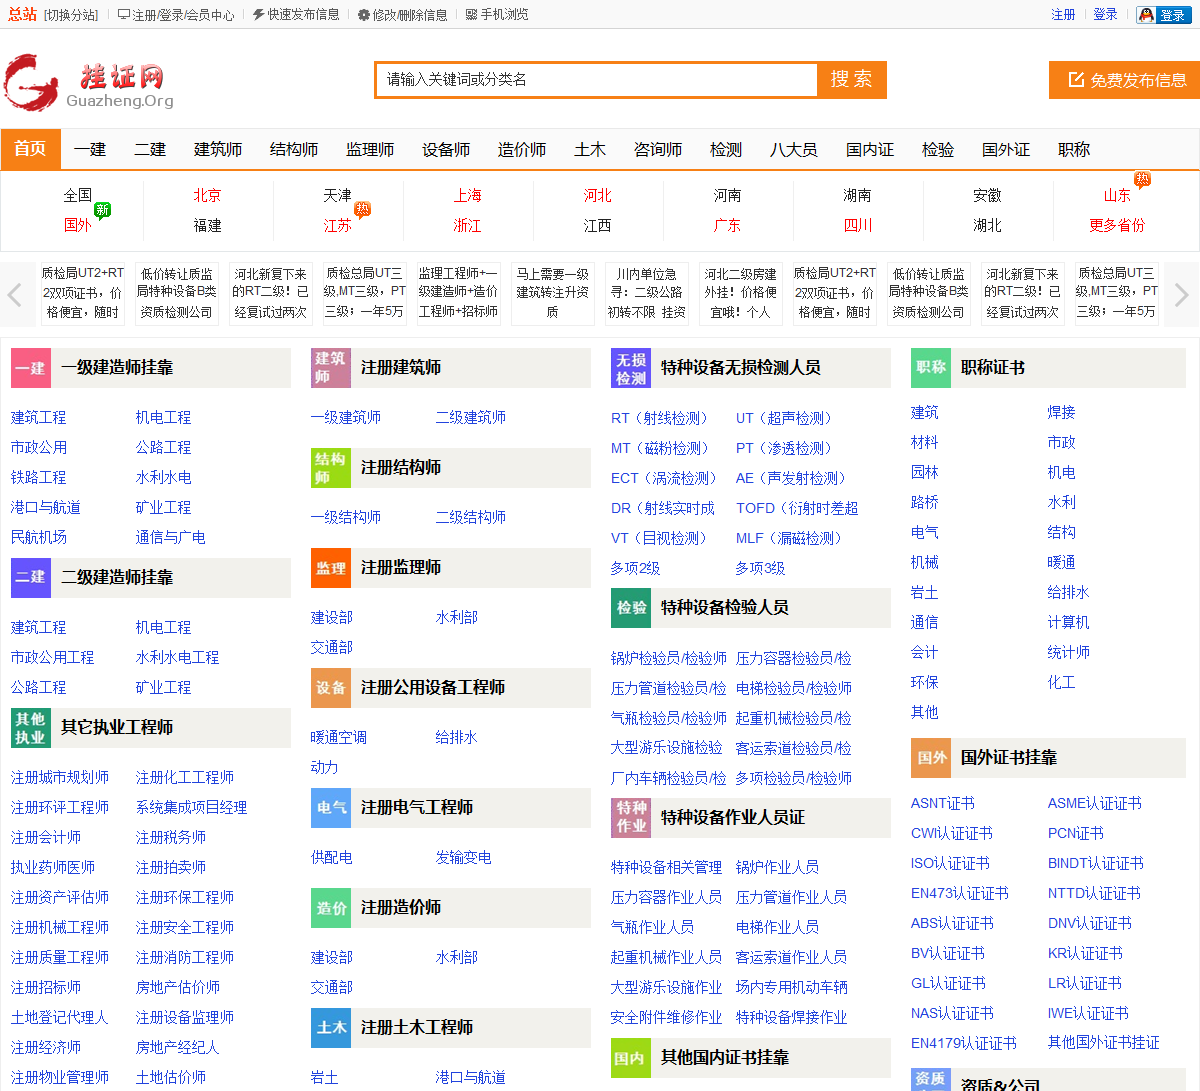1200x1091 pixels.
Task: Expand 更多省份 province list
Action: click(x=1117, y=226)
